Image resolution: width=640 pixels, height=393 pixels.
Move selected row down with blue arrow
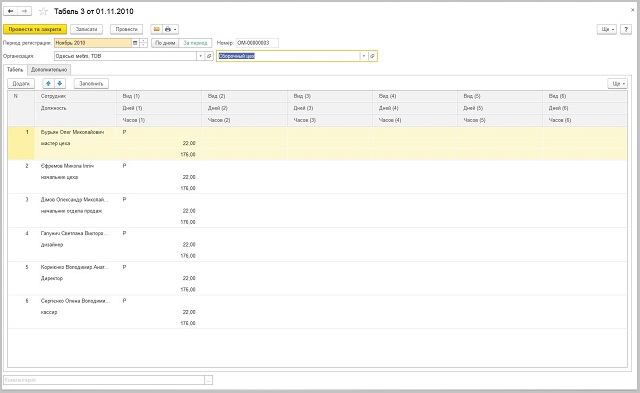pos(60,84)
